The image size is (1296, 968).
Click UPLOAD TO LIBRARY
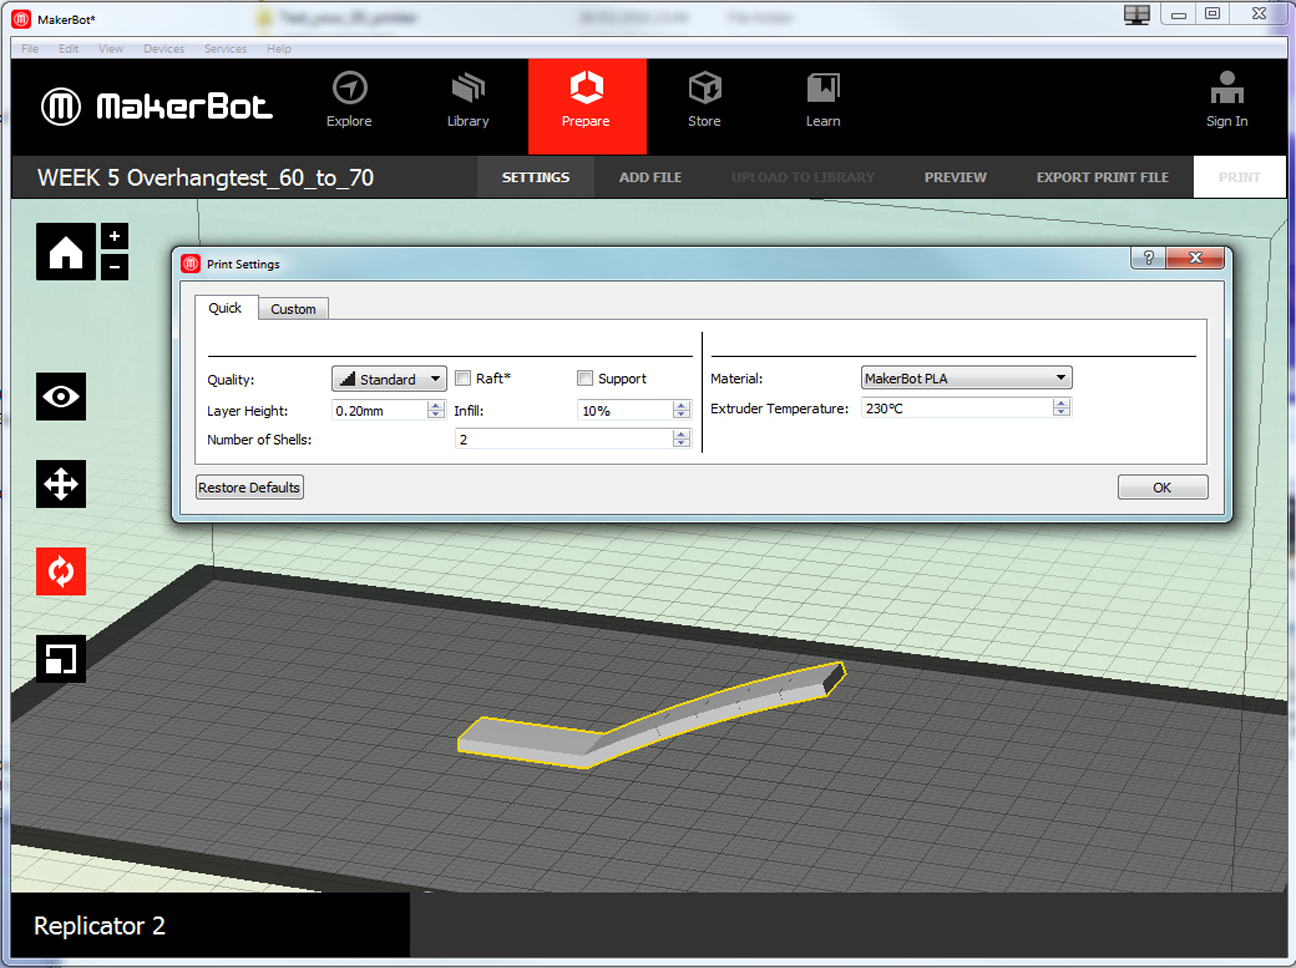pyautogui.click(x=803, y=177)
